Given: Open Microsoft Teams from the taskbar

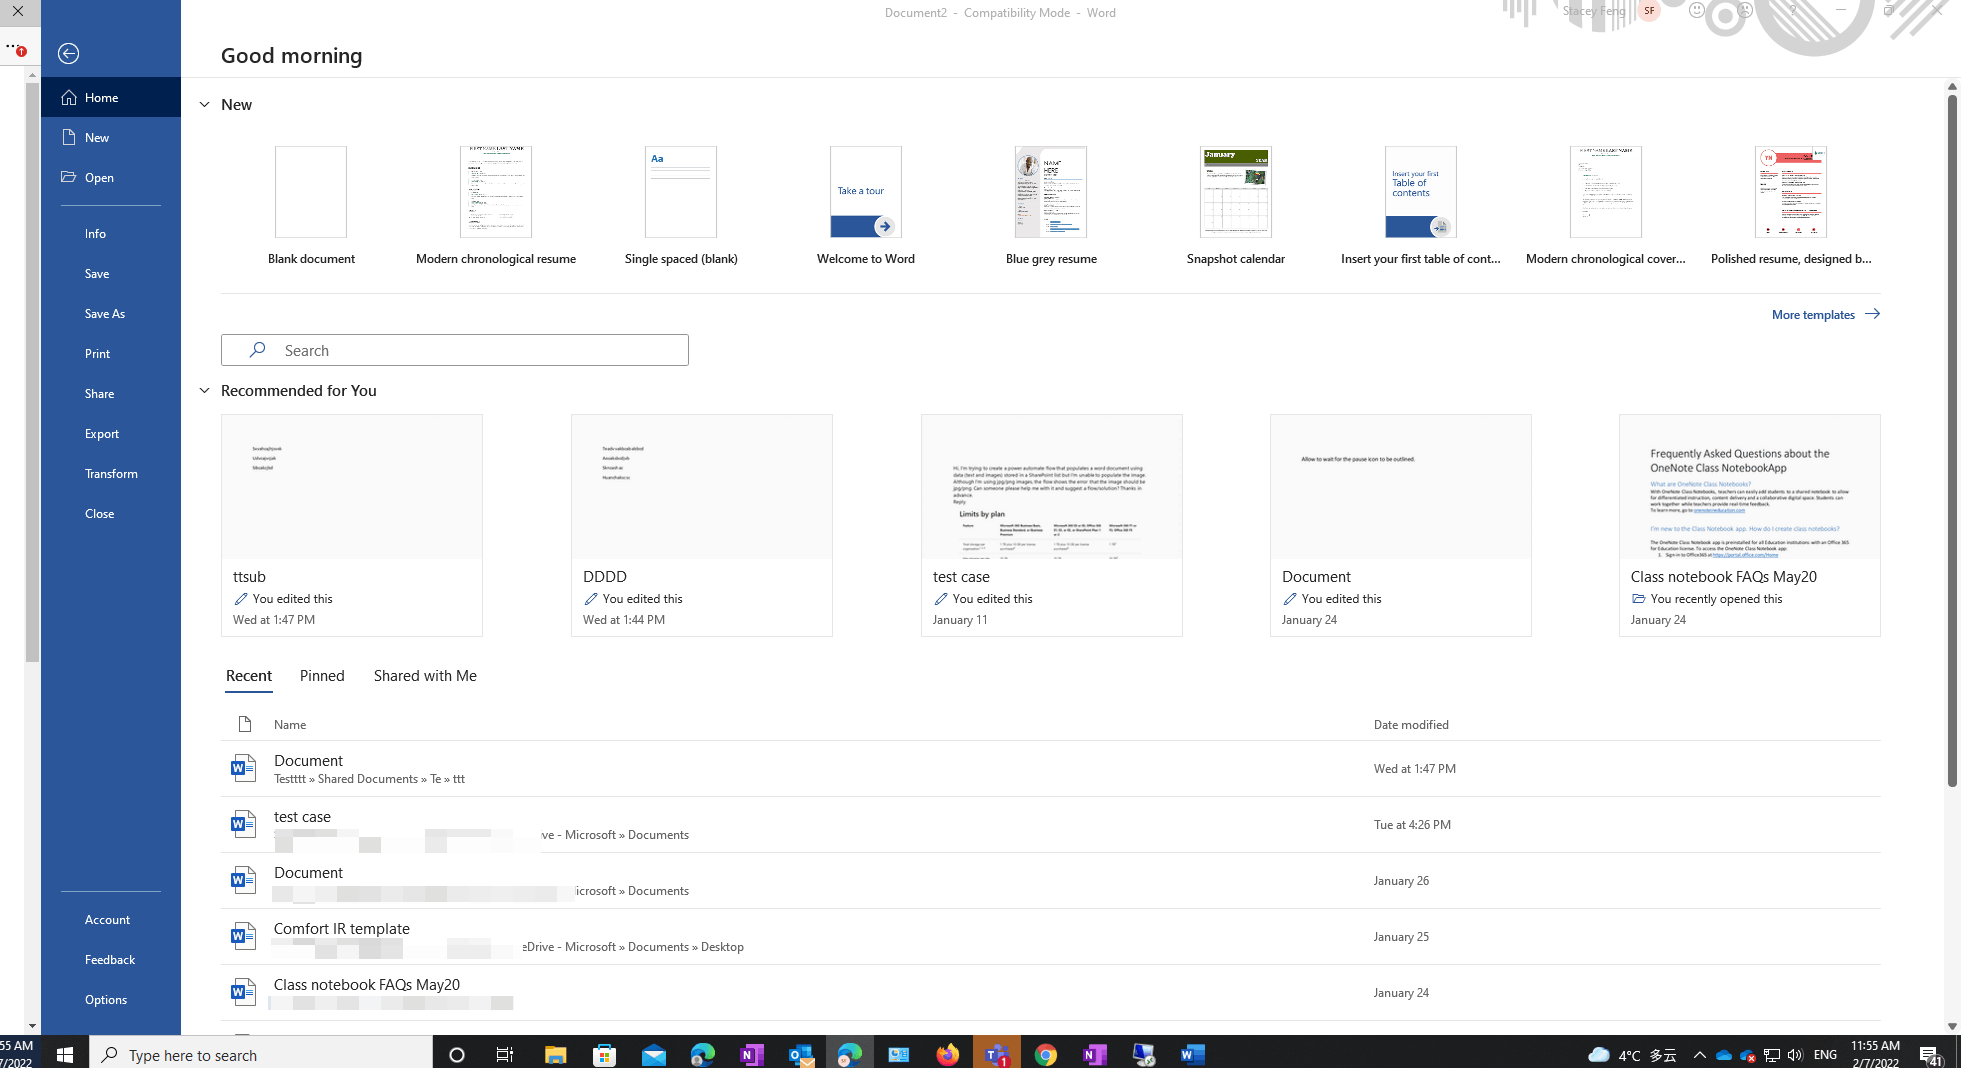Looking at the screenshot, I should point(996,1054).
